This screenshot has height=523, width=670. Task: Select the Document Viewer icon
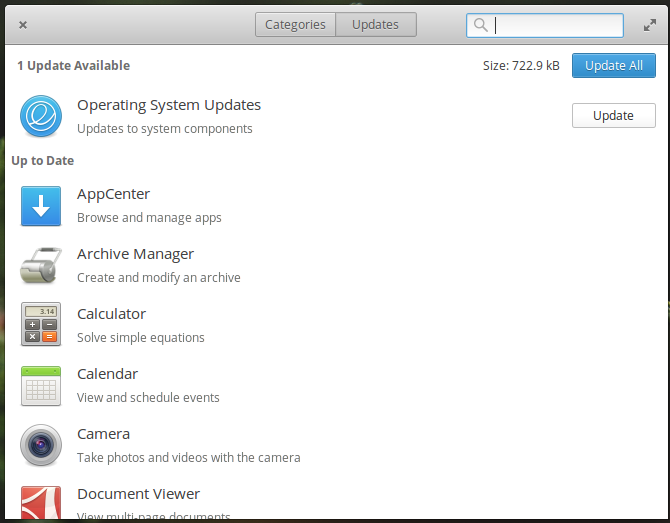click(x=41, y=502)
